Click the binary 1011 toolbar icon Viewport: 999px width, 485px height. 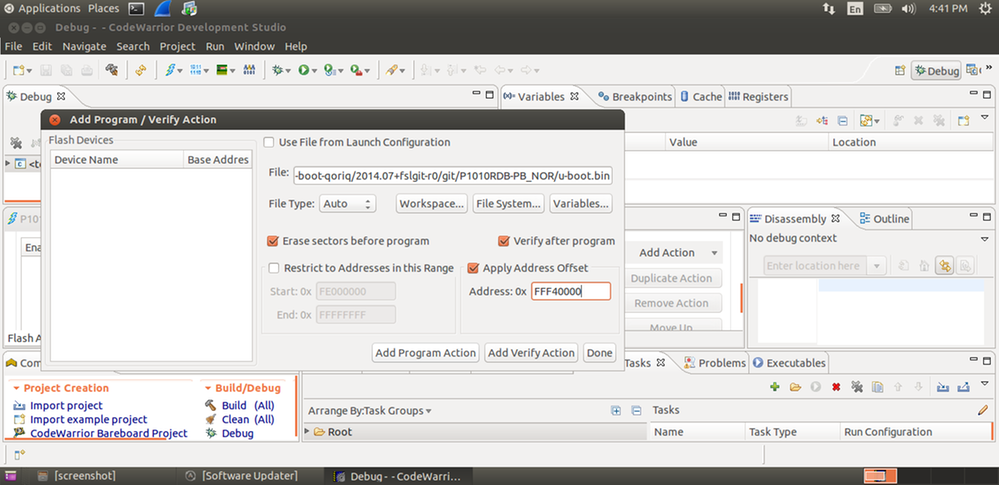click(196, 70)
